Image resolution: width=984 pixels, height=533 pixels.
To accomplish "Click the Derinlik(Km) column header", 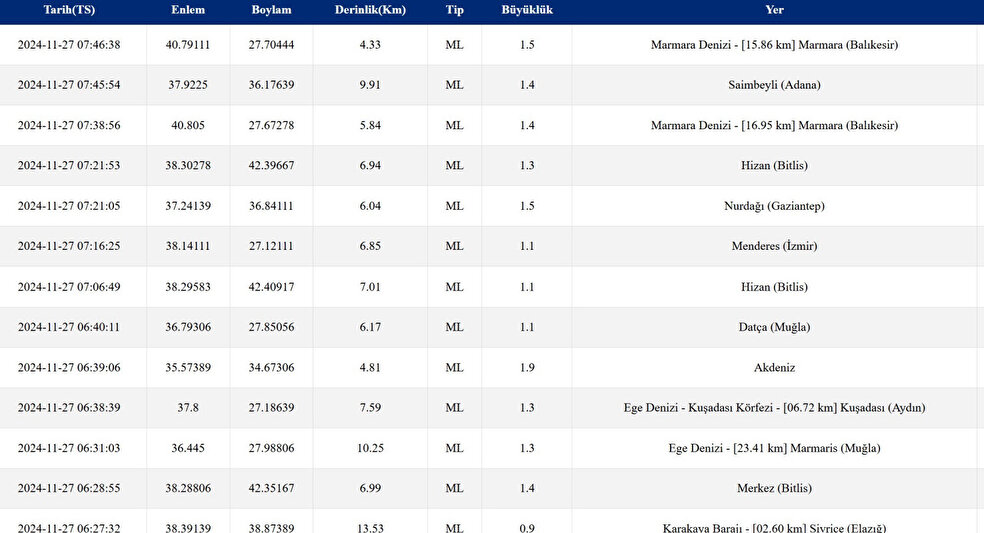I will (370, 10).
